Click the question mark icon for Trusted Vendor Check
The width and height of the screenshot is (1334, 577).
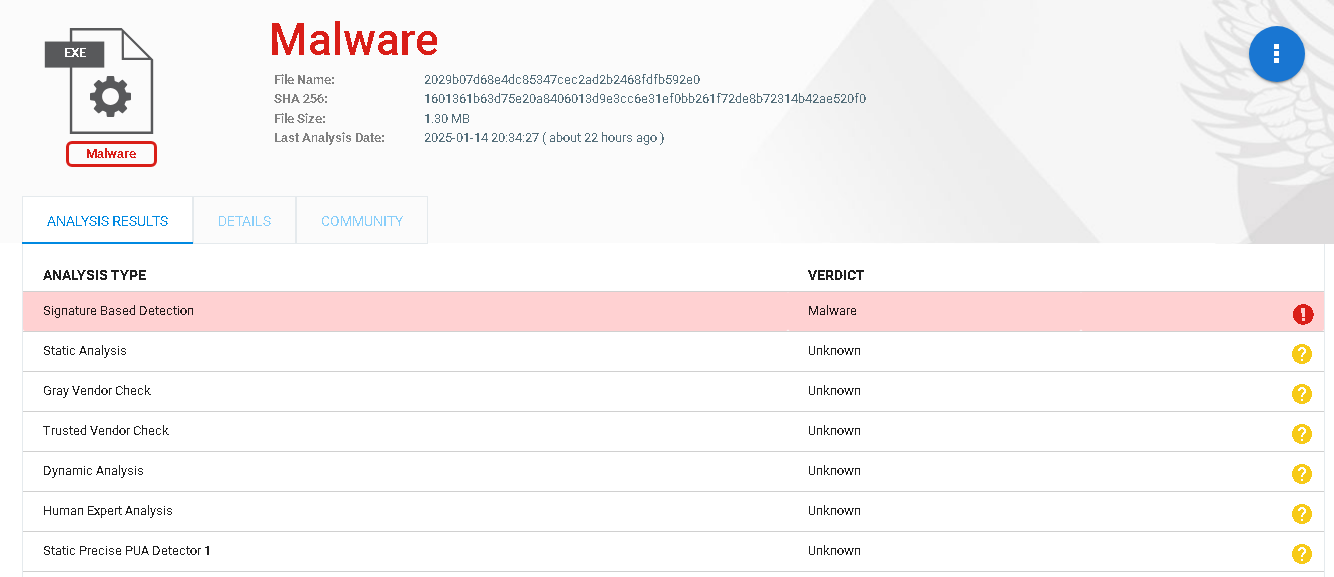click(1301, 434)
